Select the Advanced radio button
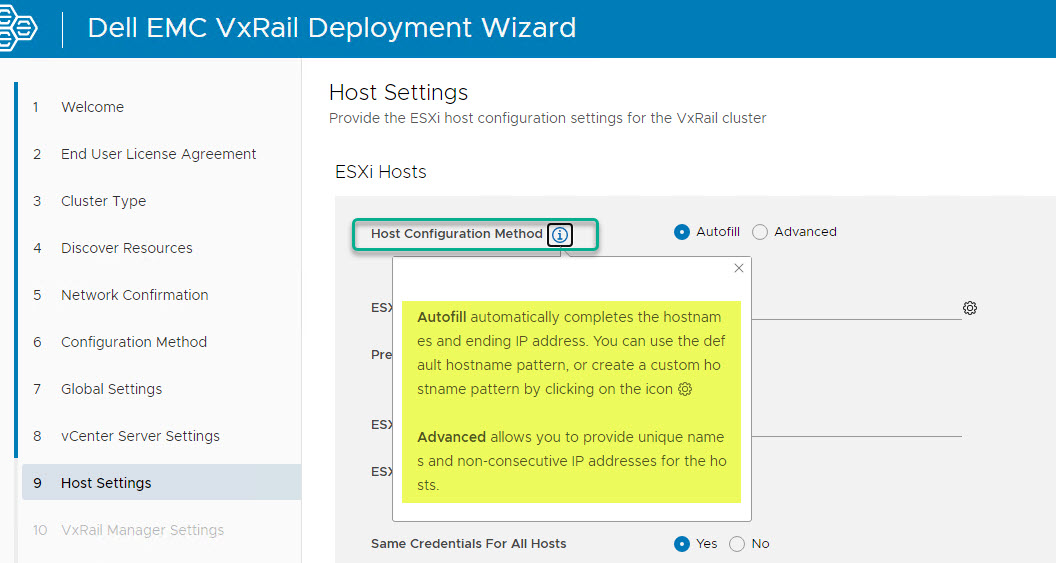The width and height of the screenshot is (1056, 563). 760,232
